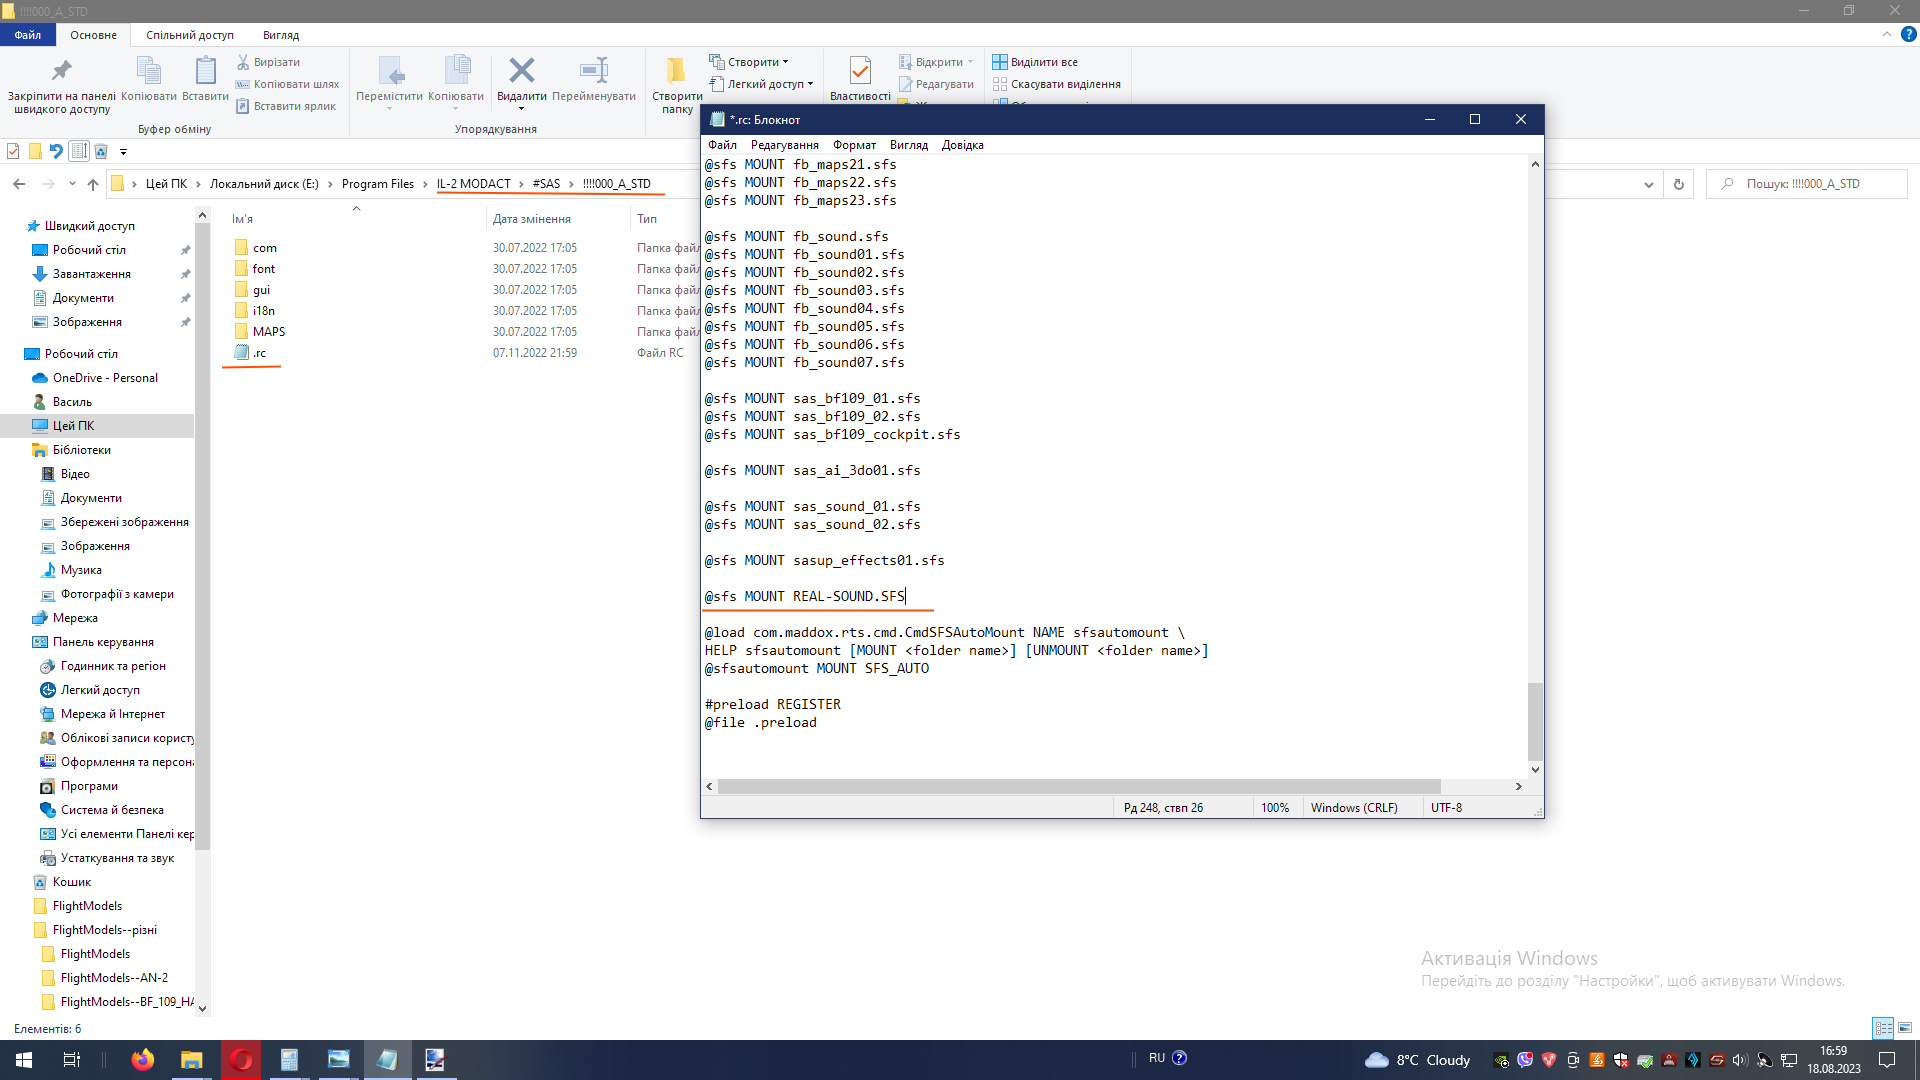Open Notepad's Формат menu
The height and width of the screenshot is (1080, 1920).
coord(854,145)
